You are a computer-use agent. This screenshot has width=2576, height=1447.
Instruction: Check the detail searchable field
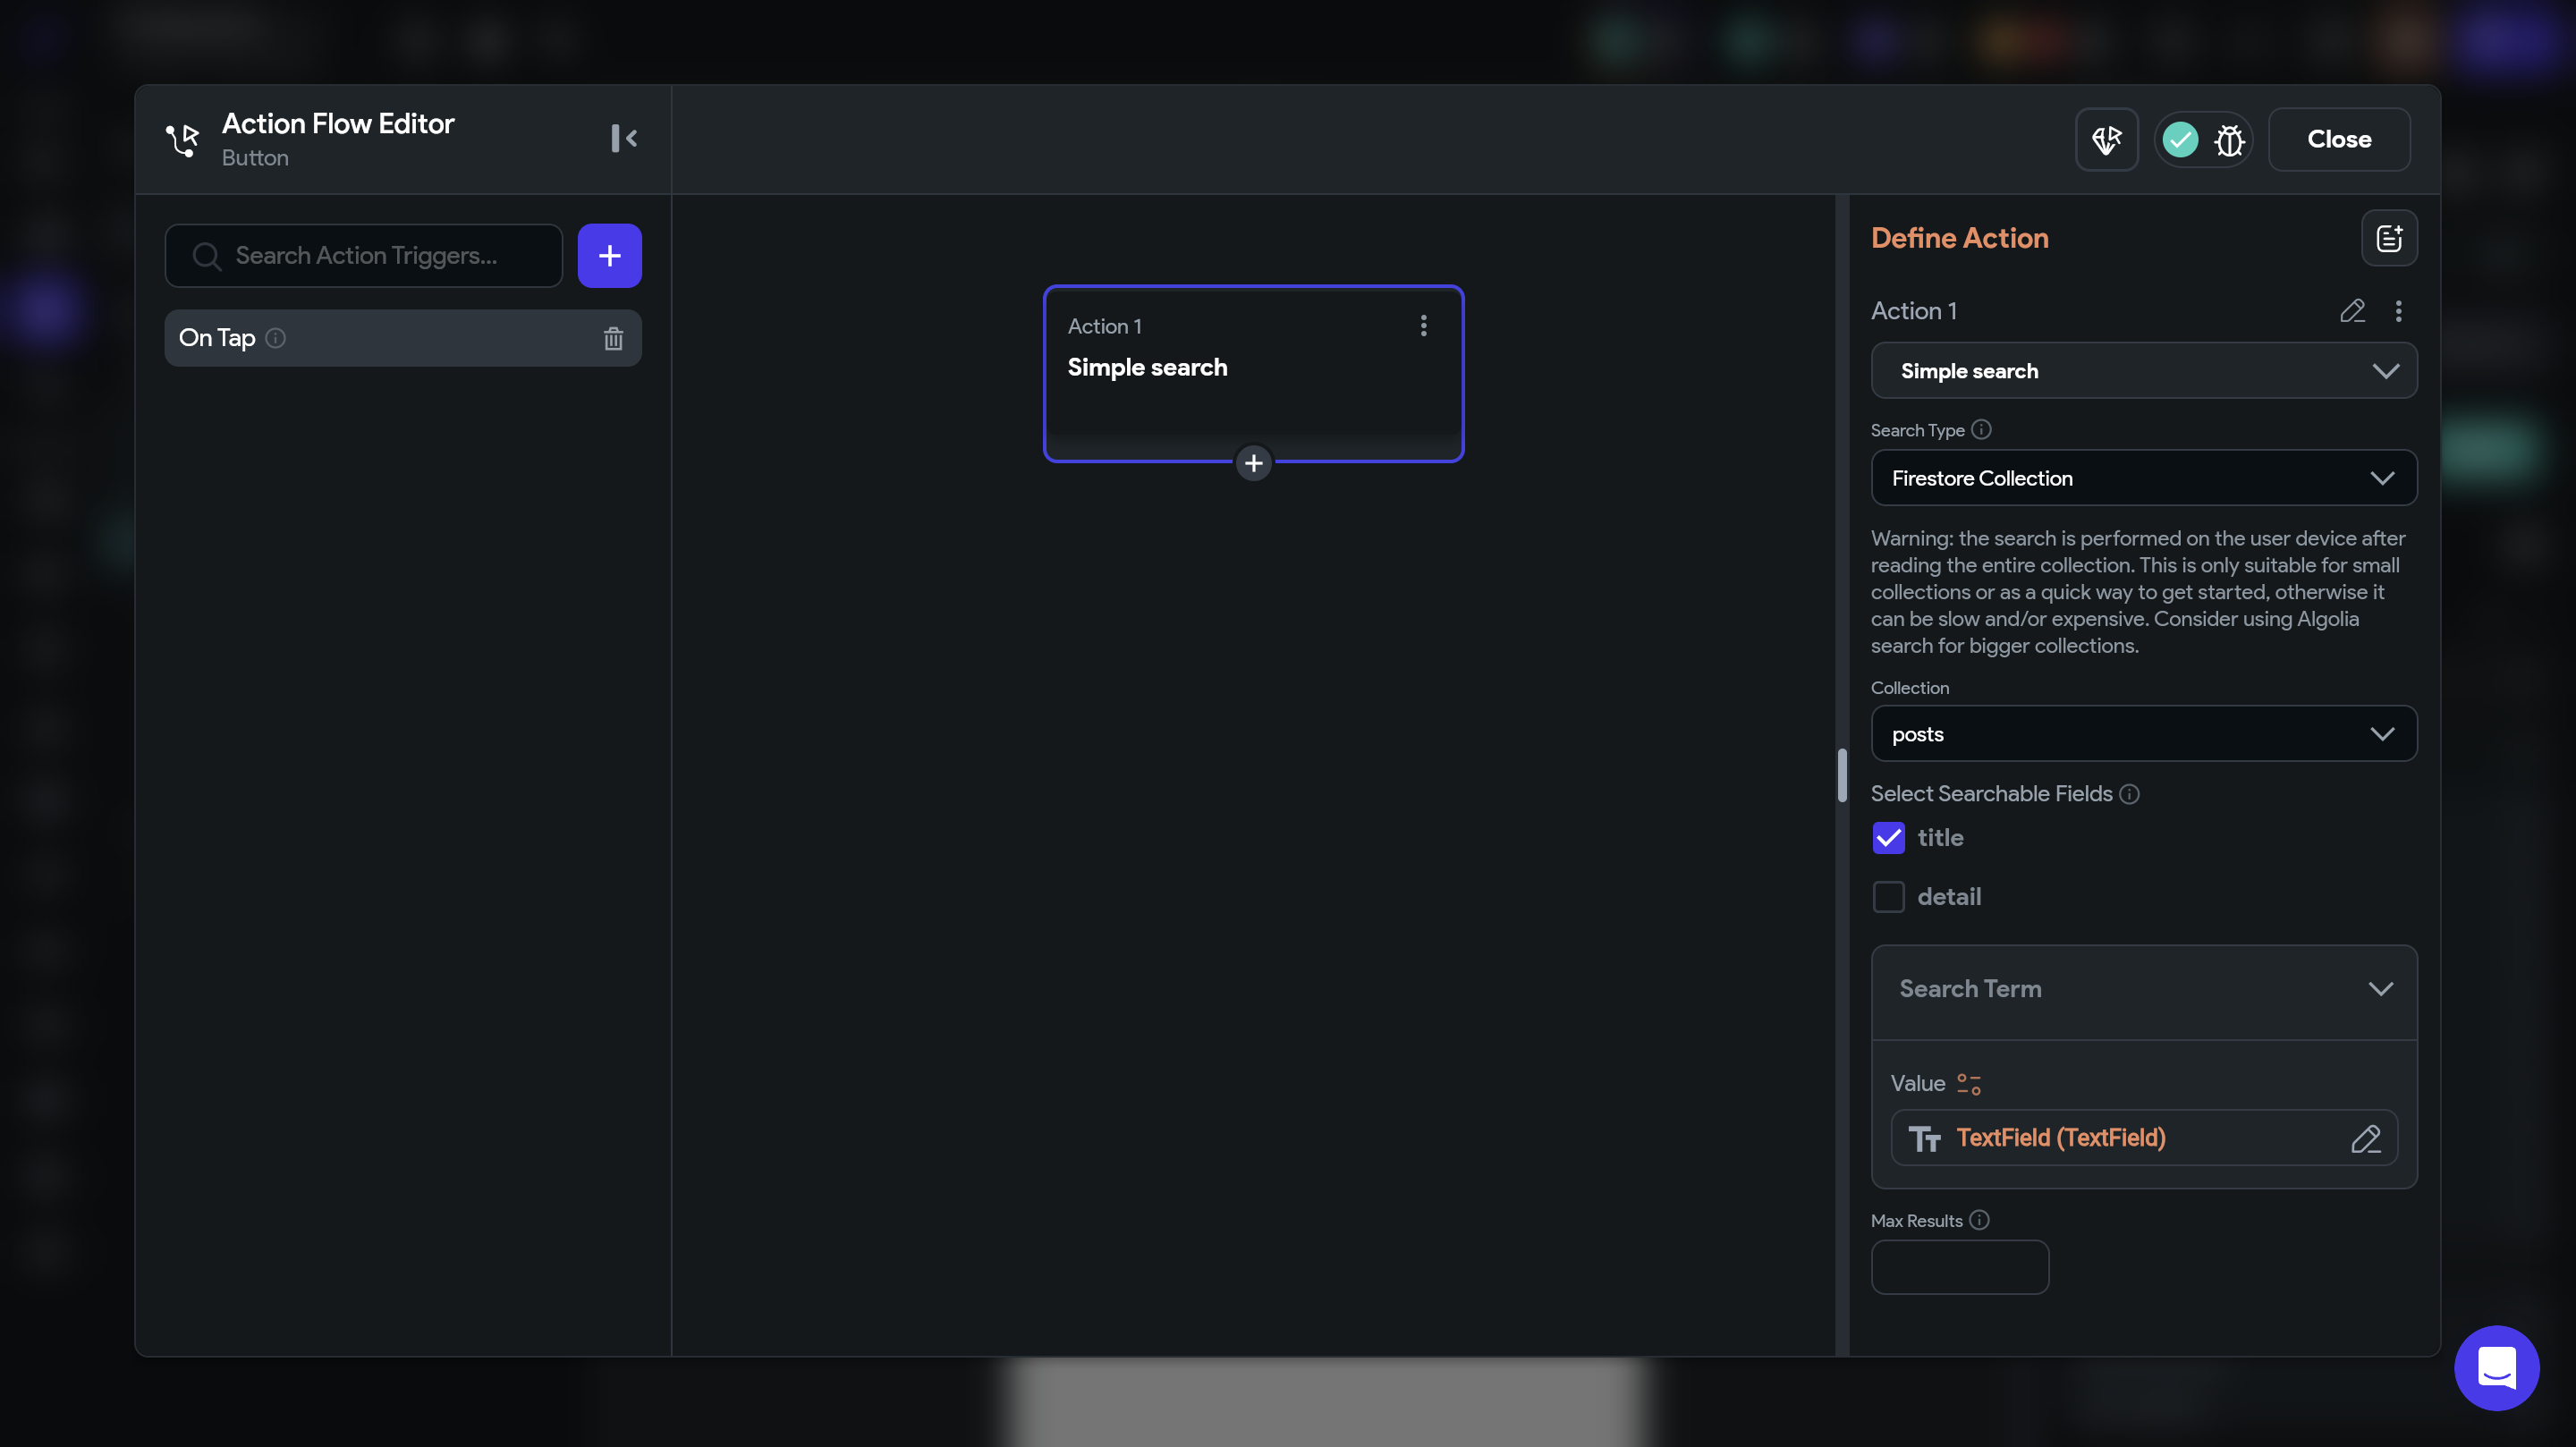point(1888,897)
